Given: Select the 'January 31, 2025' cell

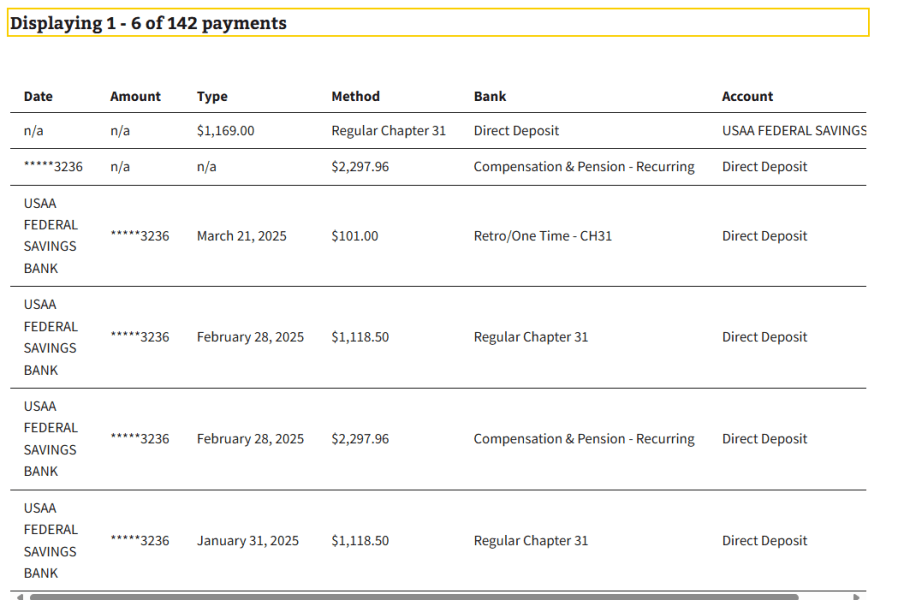Looking at the screenshot, I should [248, 541].
